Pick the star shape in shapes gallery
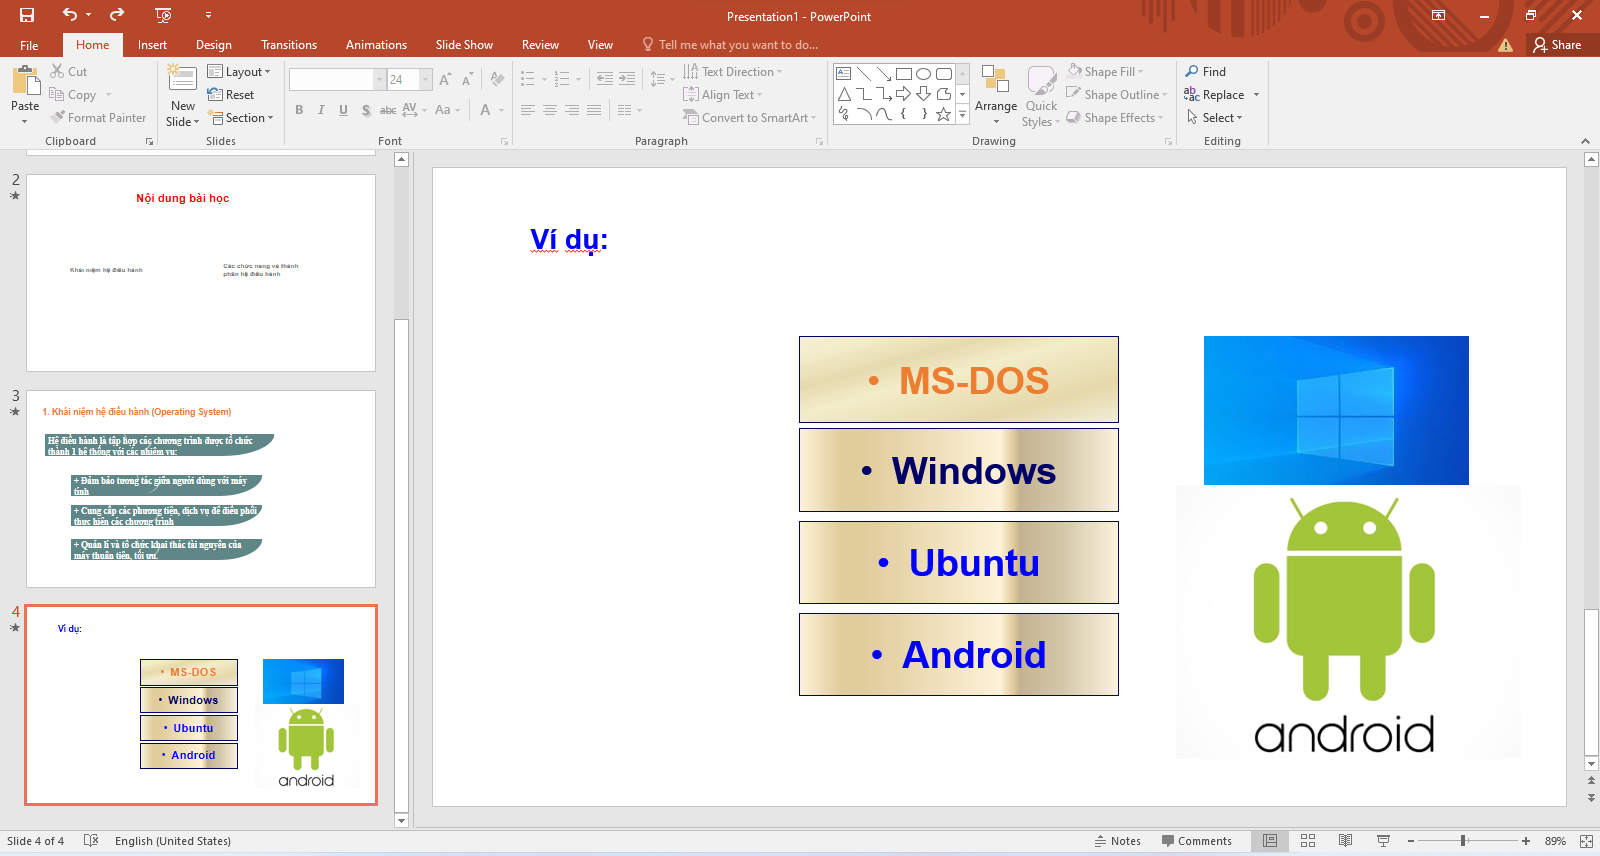Screen dimensions: 1600x856 point(943,114)
